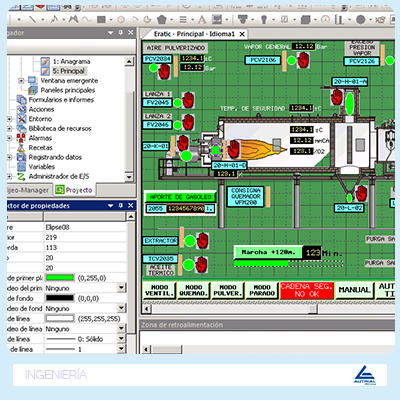This screenshot has height=400, width=400.
Task: Expand the Administrador de E/S node
Action: (x=10, y=176)
